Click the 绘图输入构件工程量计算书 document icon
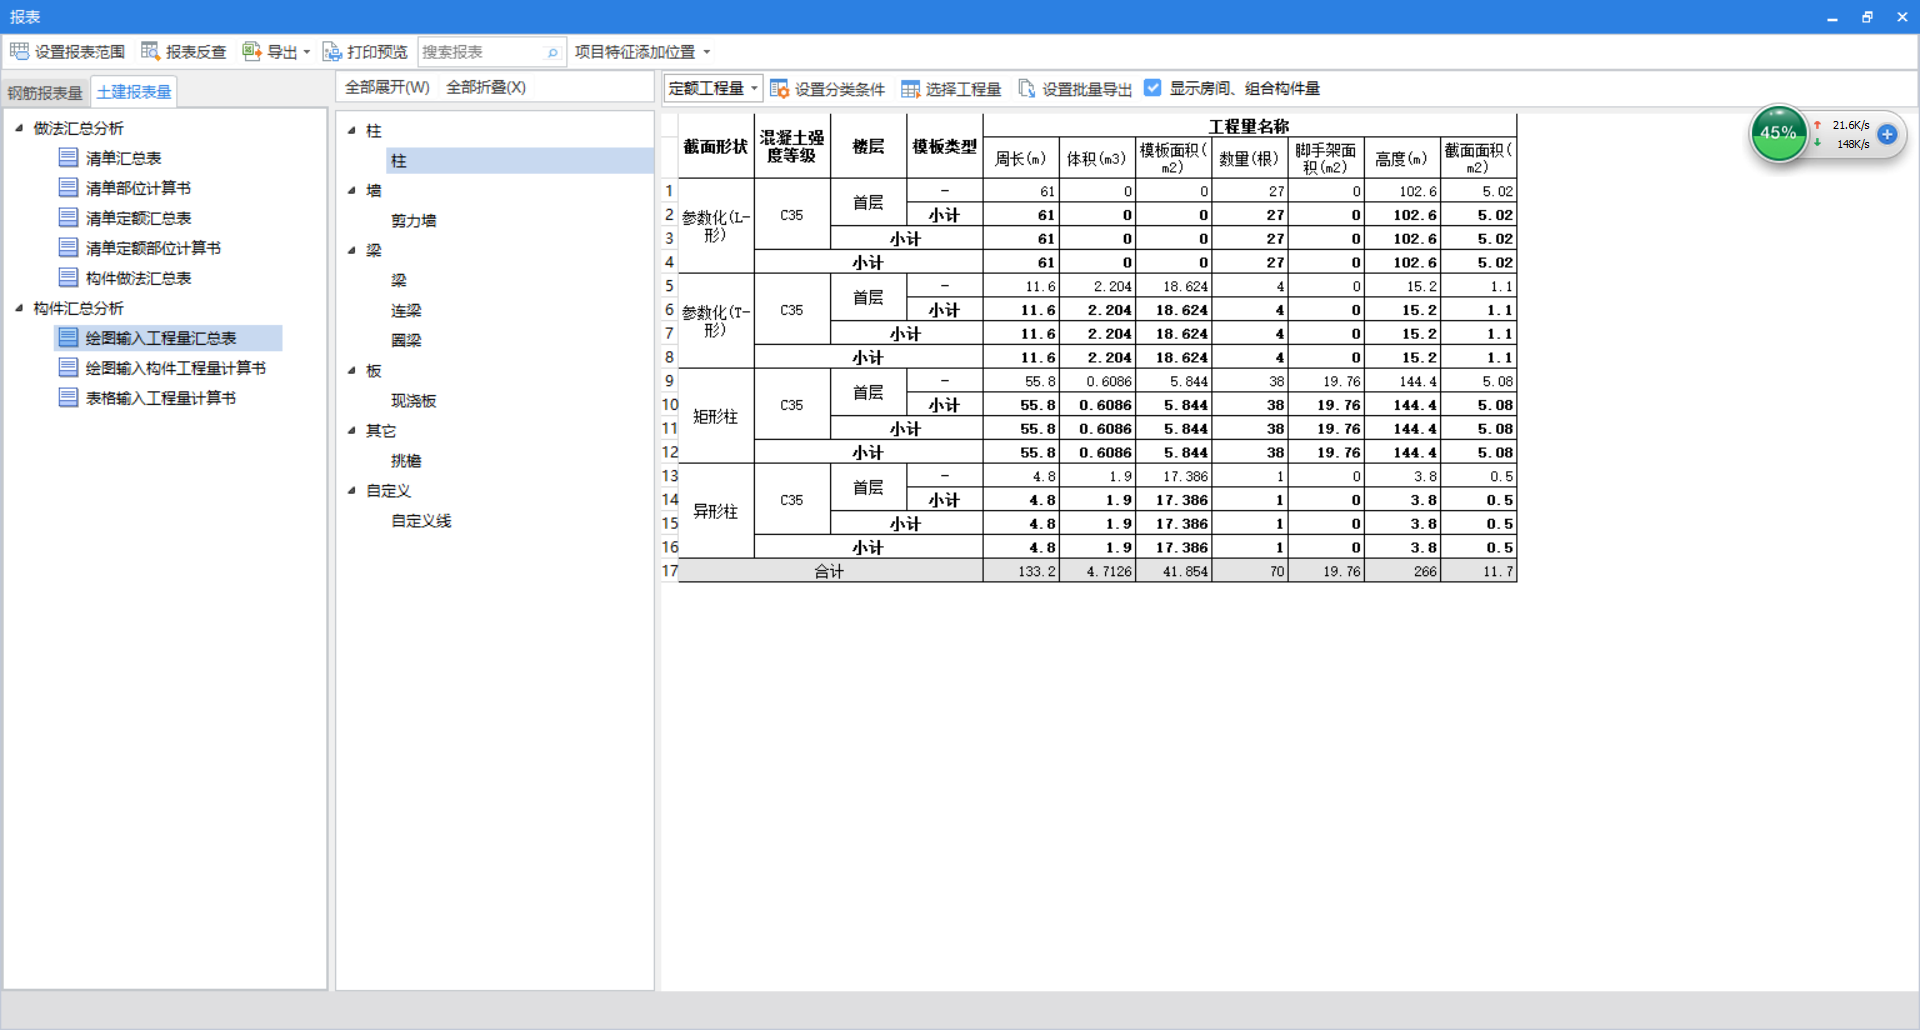 click(x=68, y=367)
